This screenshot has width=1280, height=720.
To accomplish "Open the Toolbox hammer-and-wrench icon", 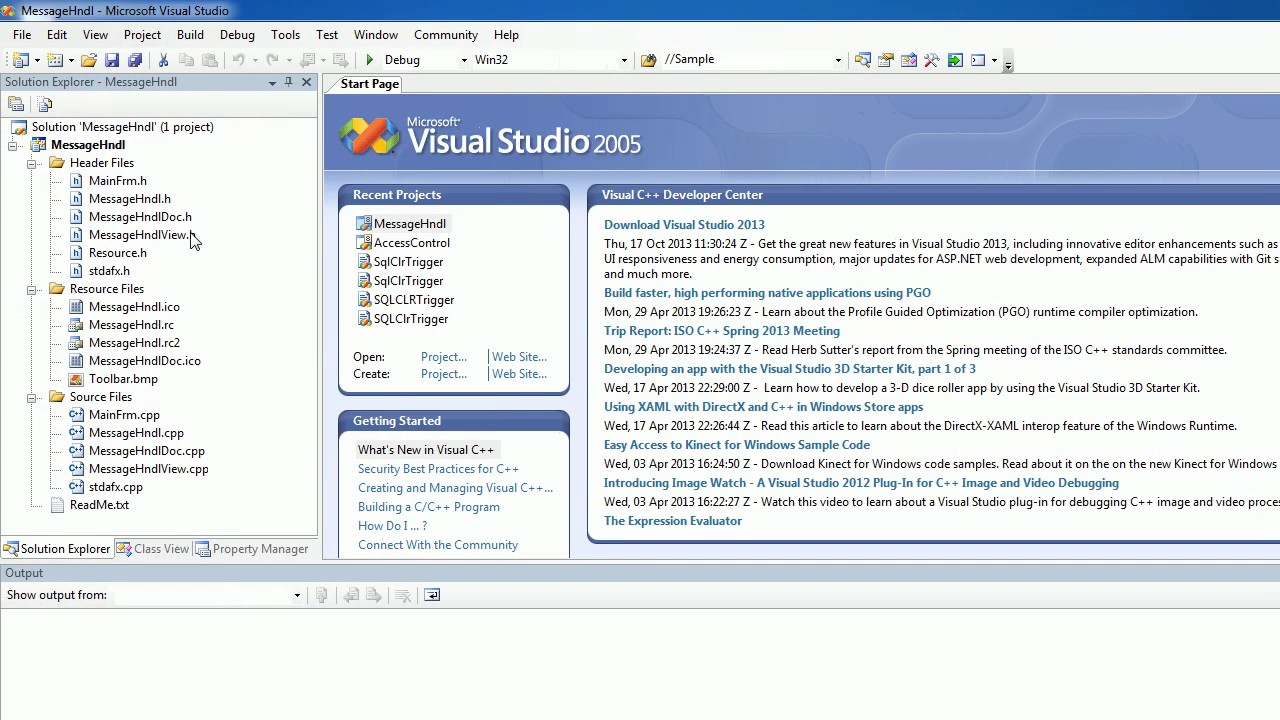I will click(x=932, y=60).
